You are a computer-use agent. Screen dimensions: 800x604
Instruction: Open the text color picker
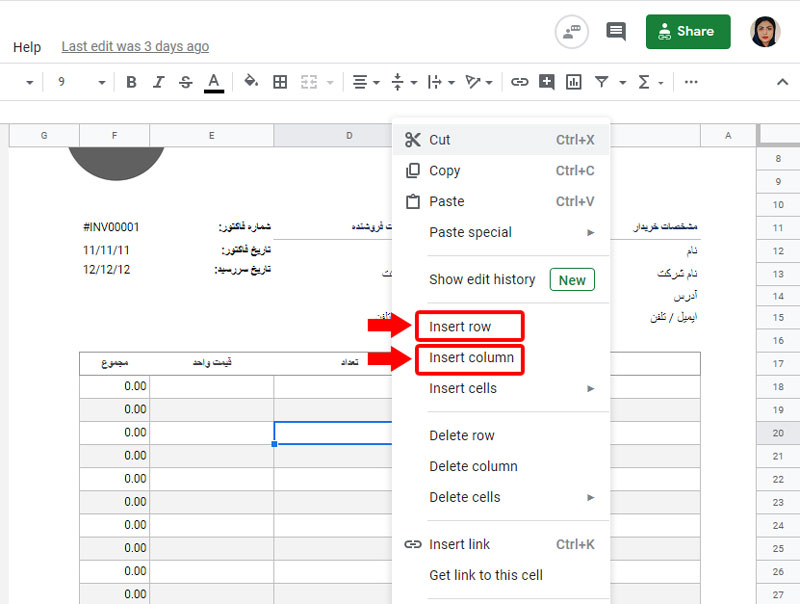point(213,82)
